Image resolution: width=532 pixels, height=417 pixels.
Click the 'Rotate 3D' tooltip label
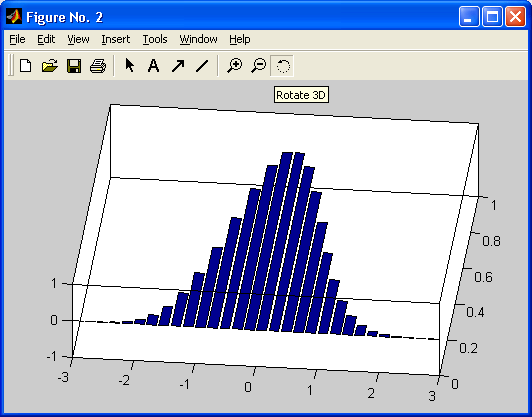click(x=301, y=95)
